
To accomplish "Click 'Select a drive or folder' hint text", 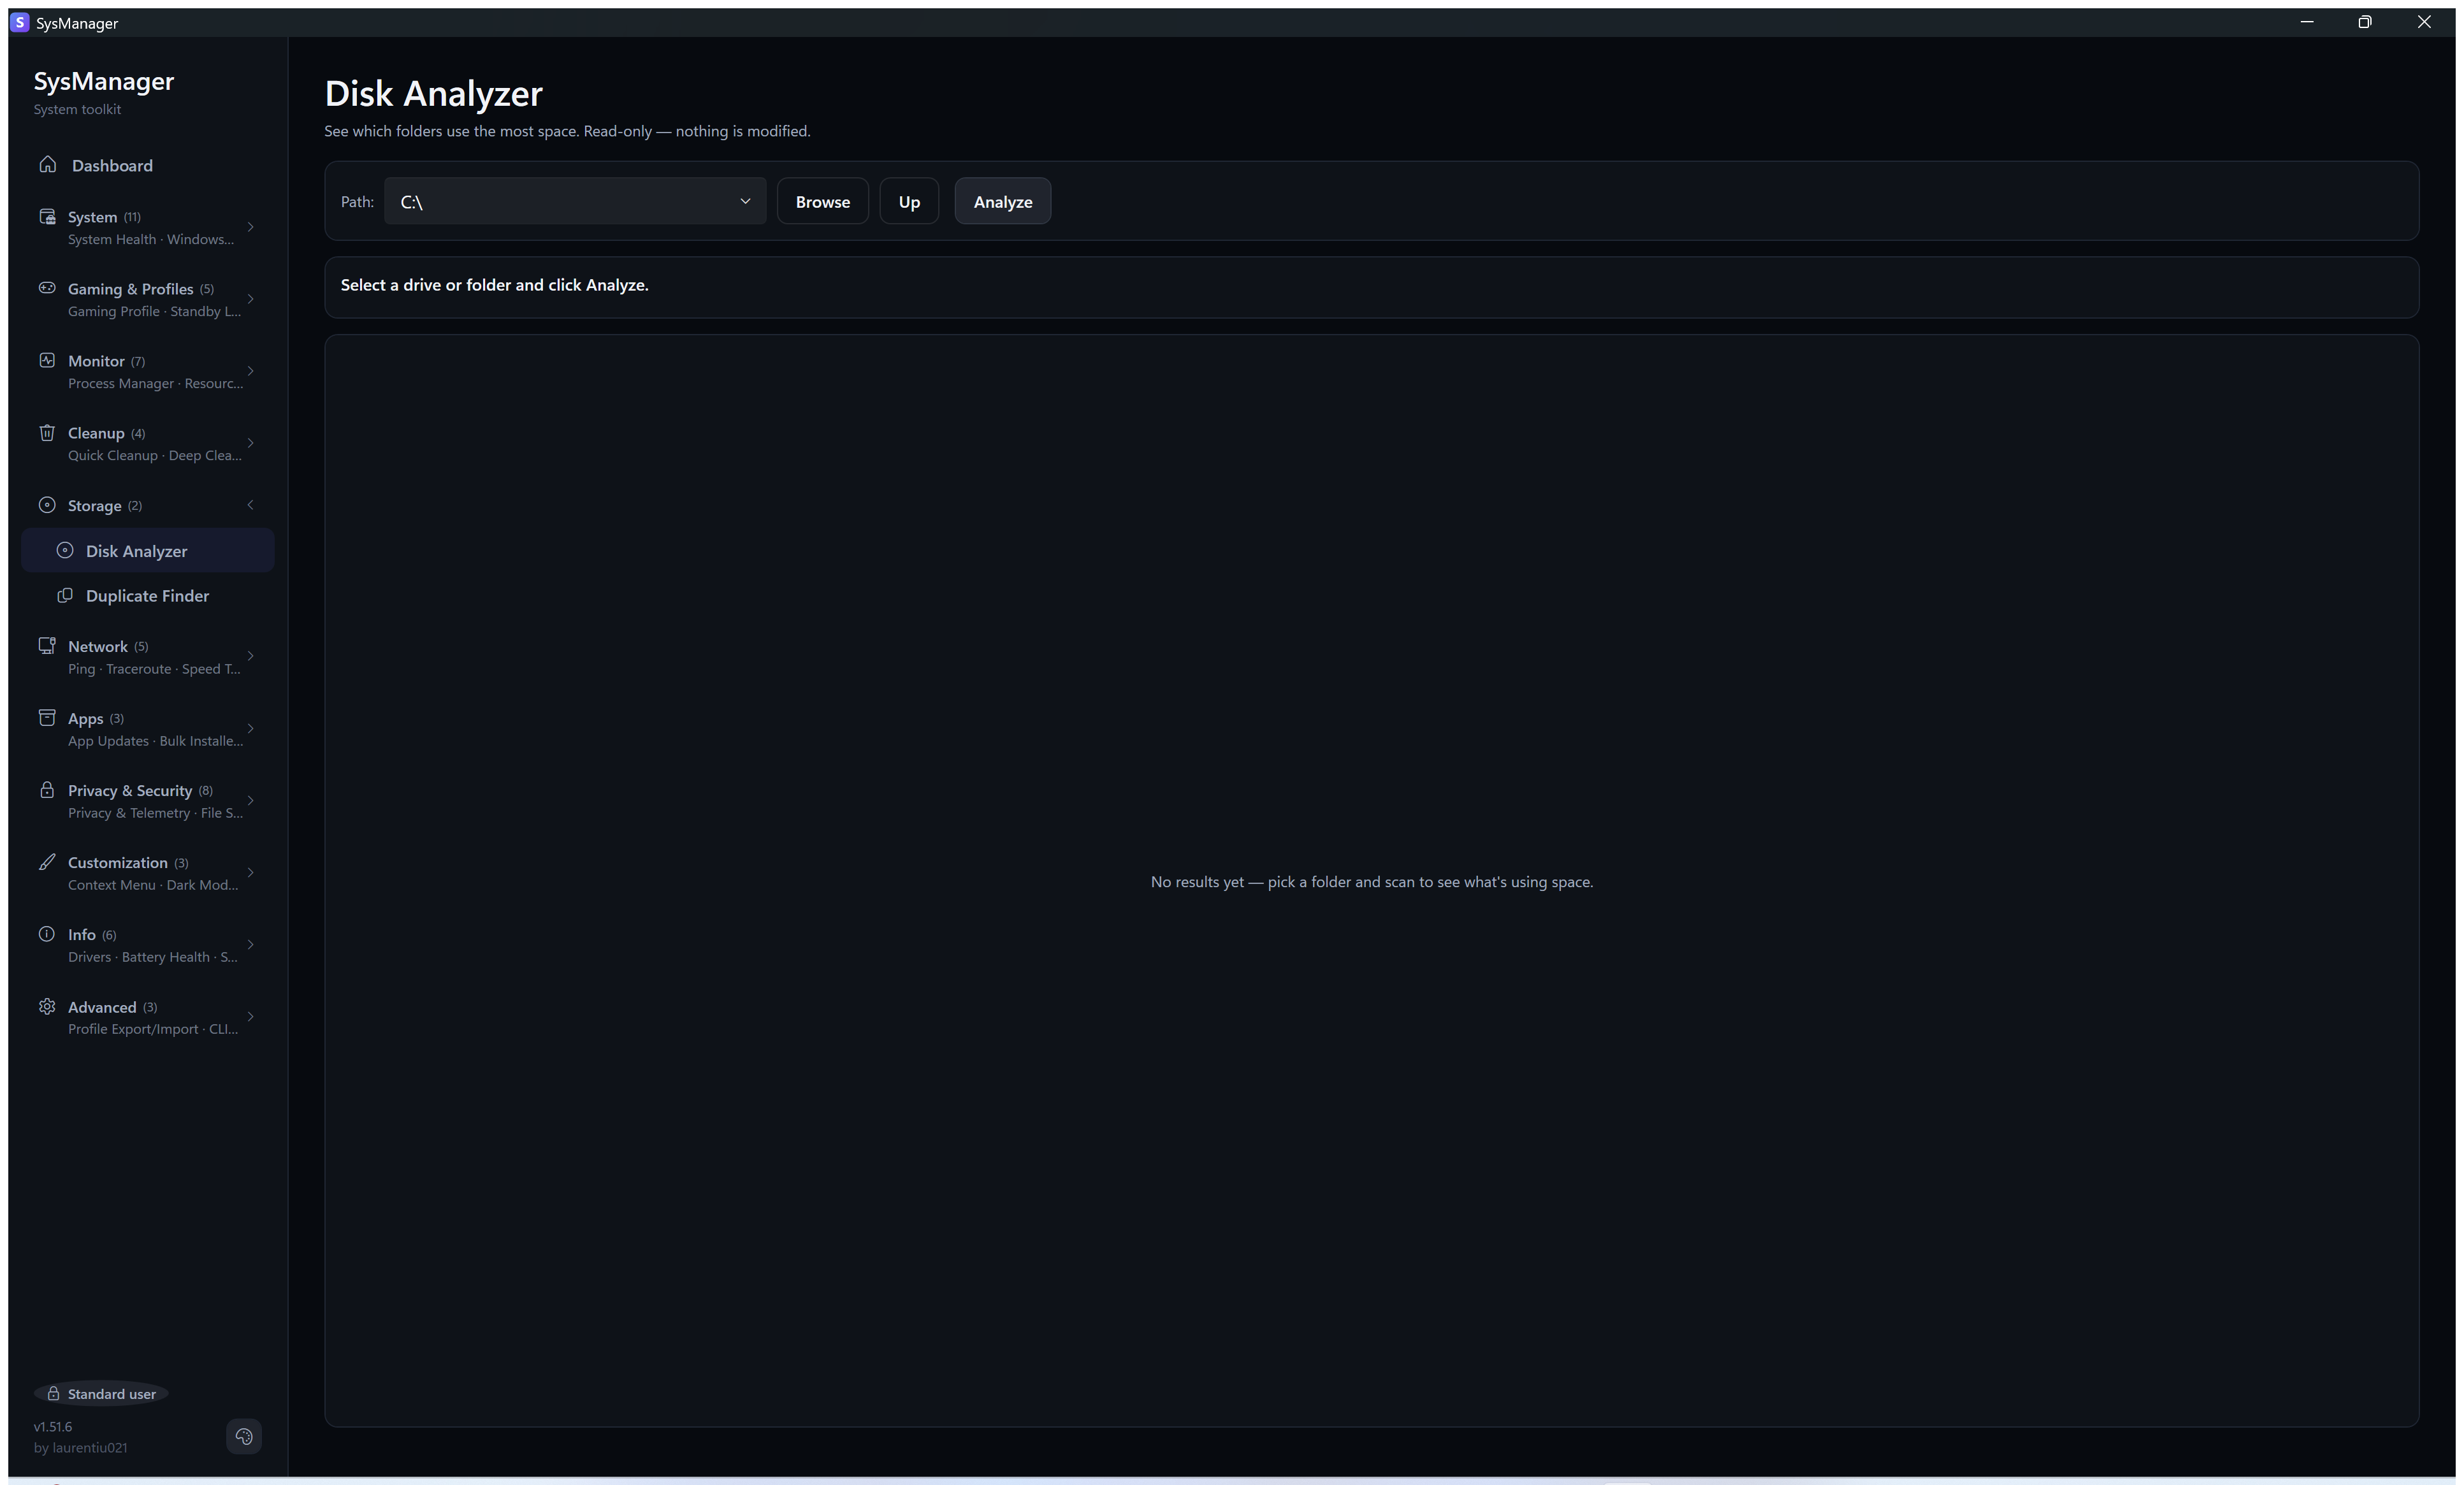I will 494,285.
